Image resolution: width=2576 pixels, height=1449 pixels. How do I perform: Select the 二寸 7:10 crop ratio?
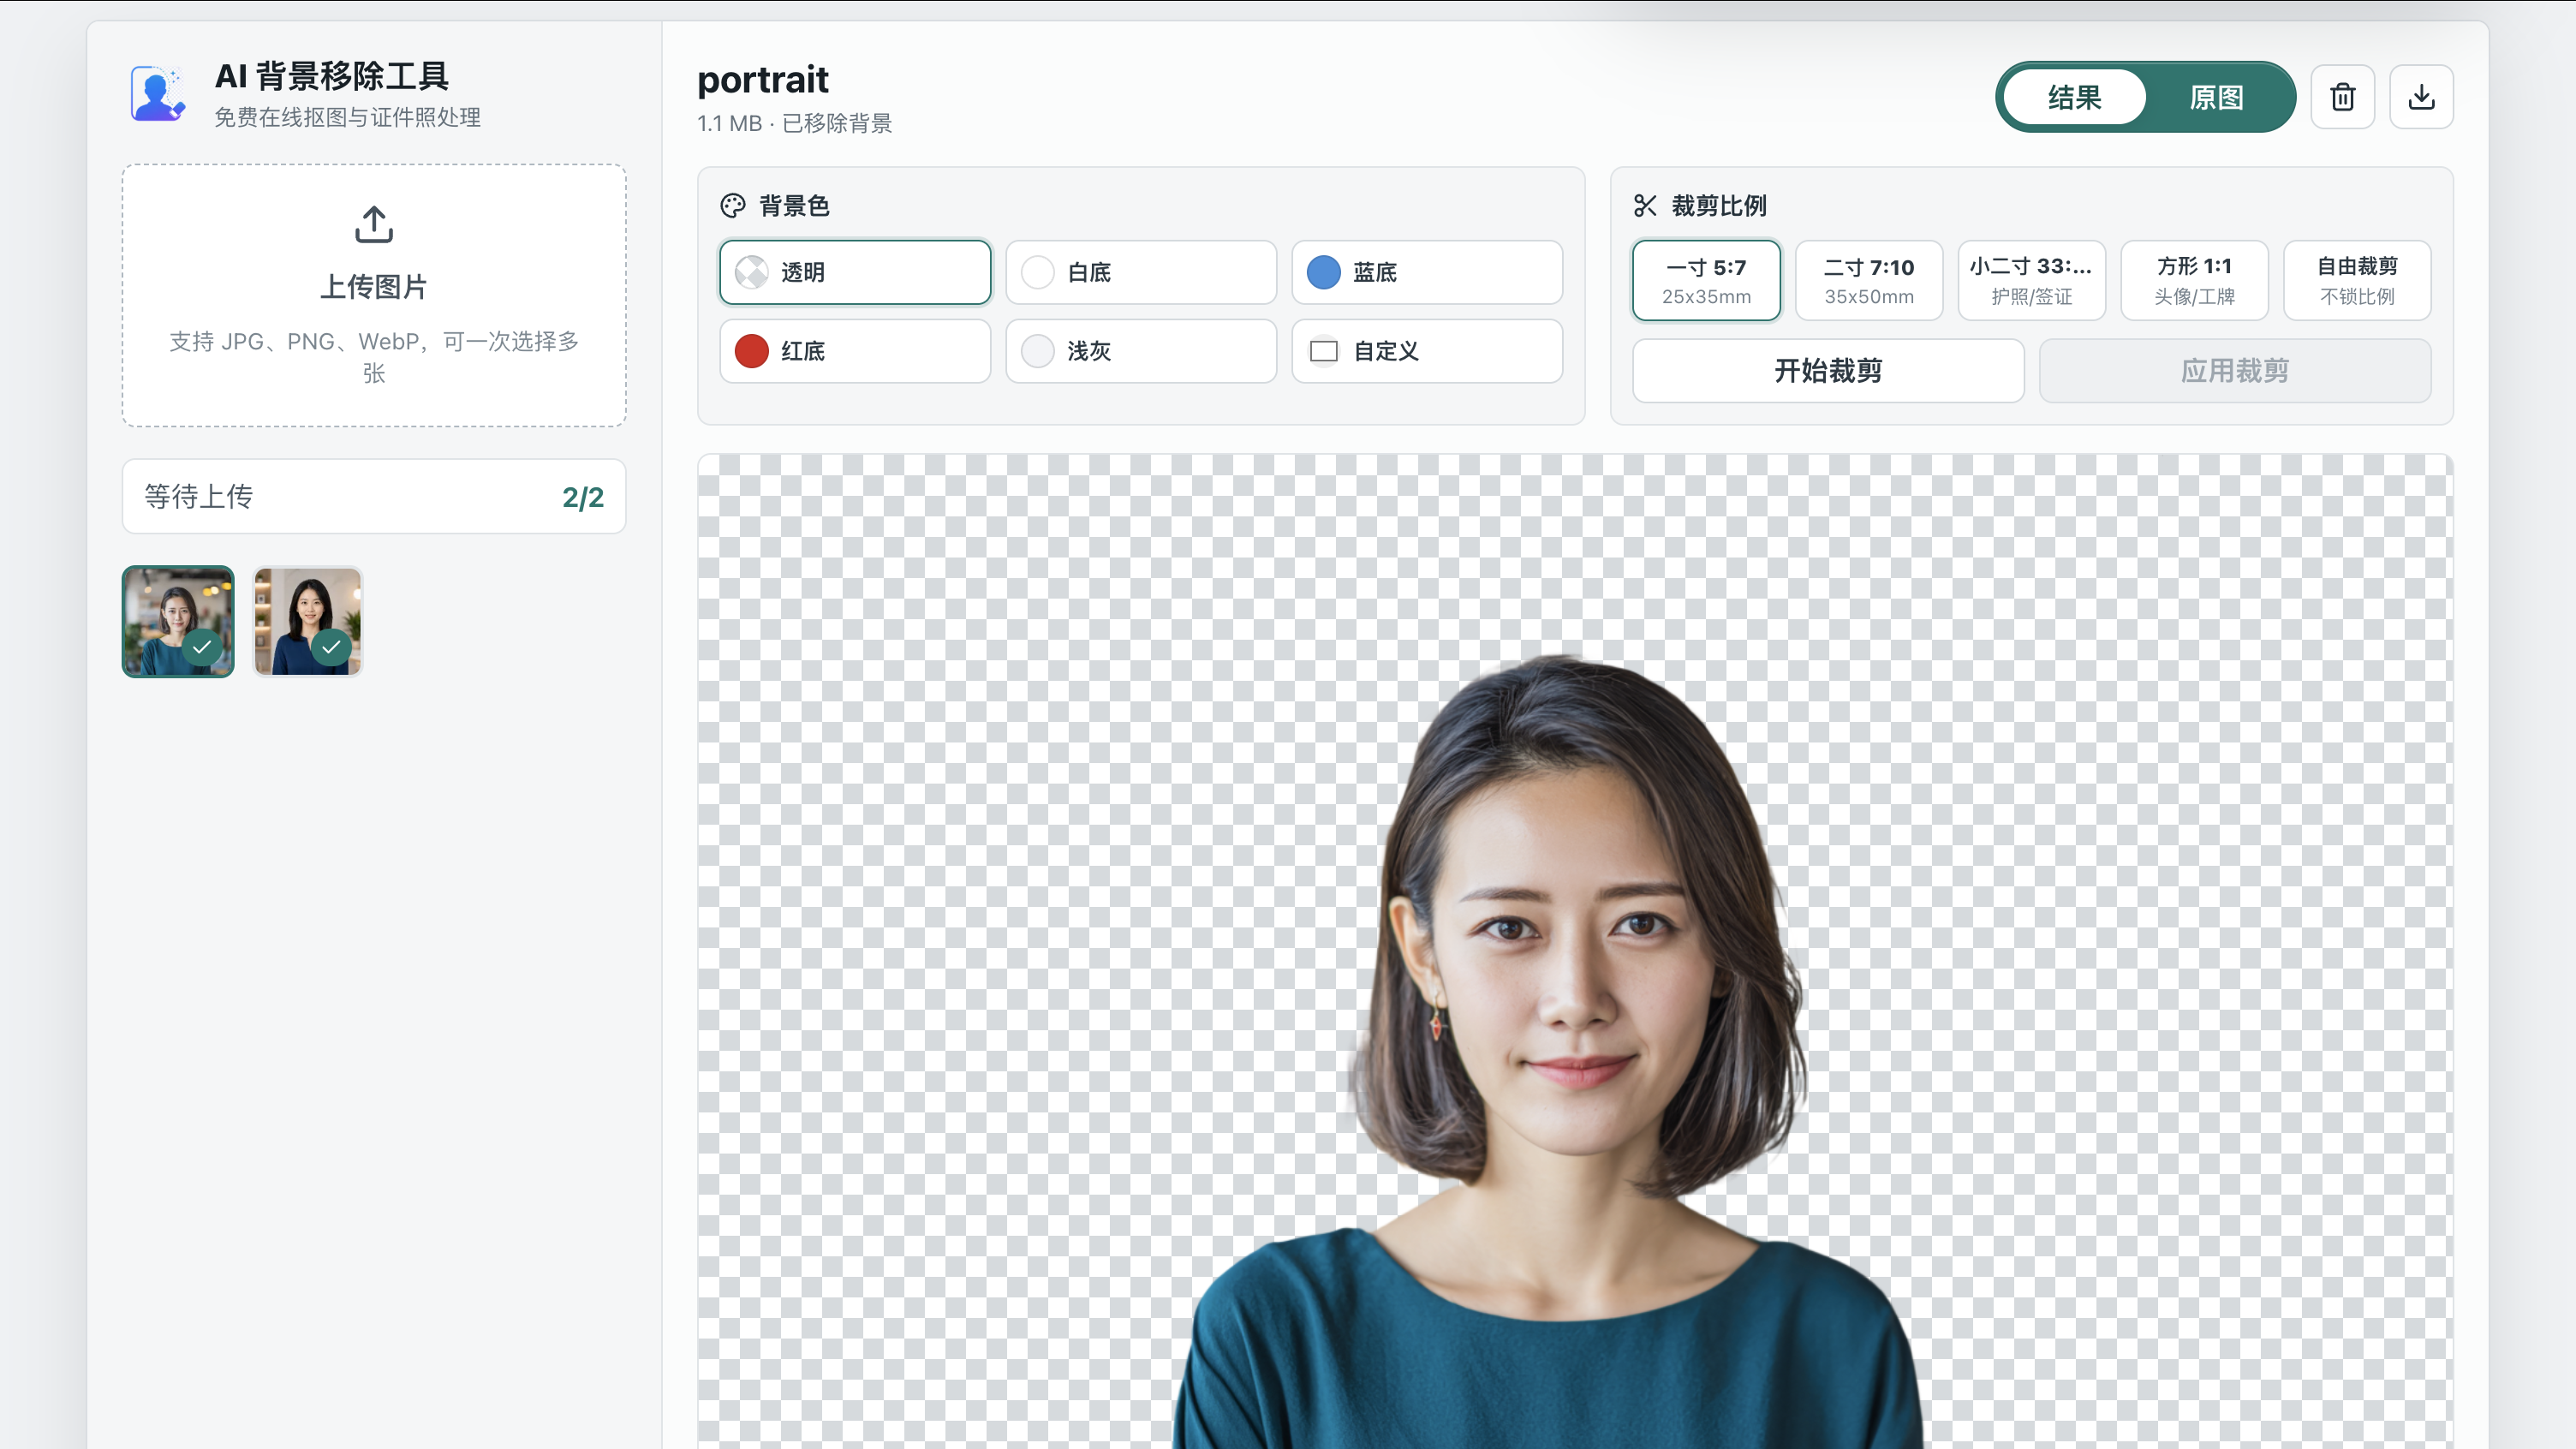click(1869, 280)
